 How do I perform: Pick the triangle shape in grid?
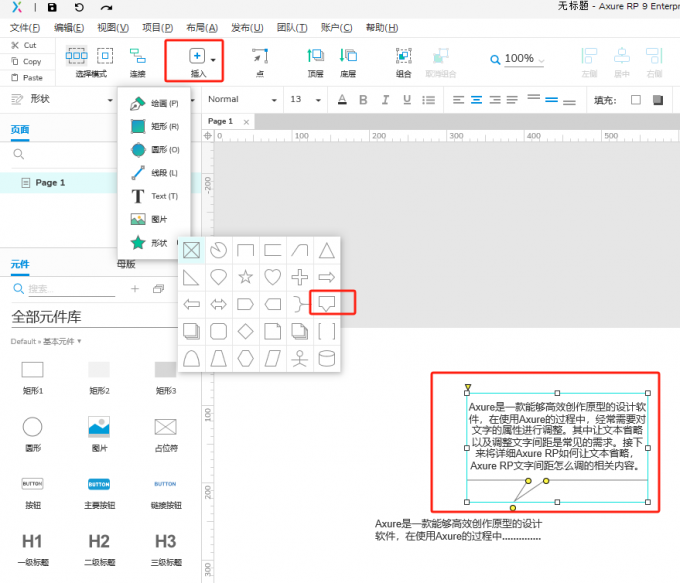(327, 250)
